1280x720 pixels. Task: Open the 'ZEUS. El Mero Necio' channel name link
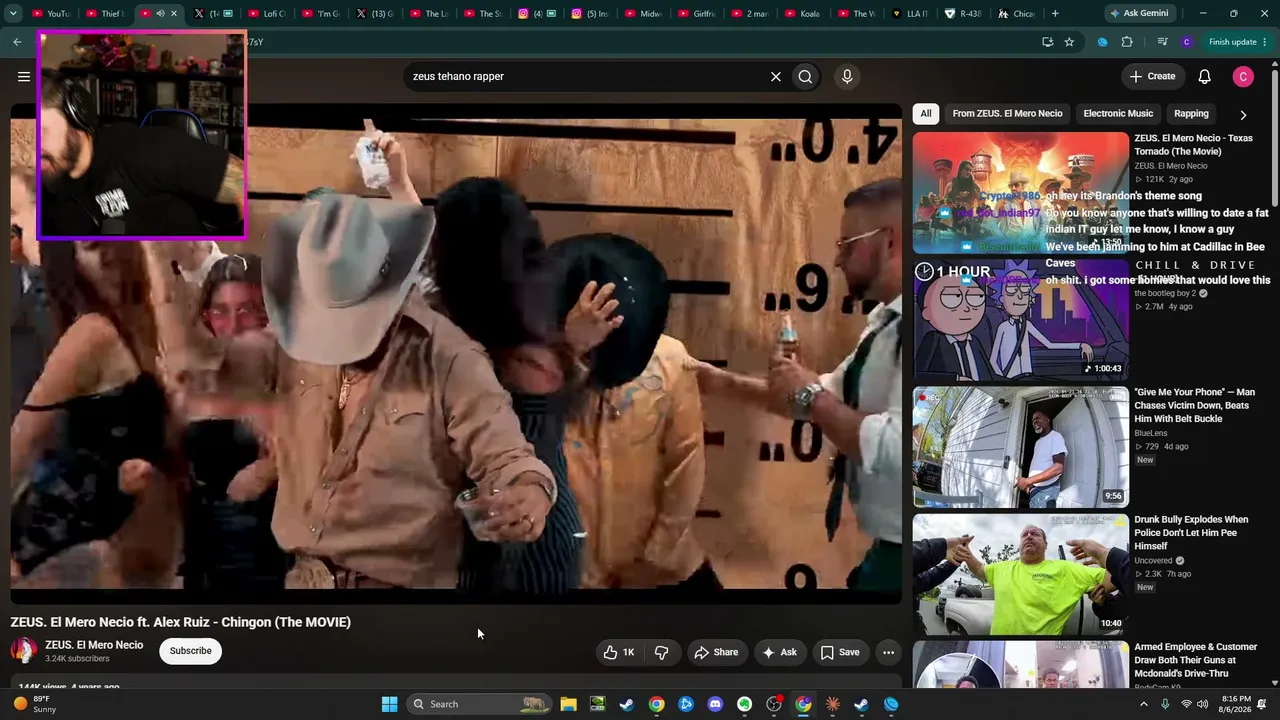94,645
